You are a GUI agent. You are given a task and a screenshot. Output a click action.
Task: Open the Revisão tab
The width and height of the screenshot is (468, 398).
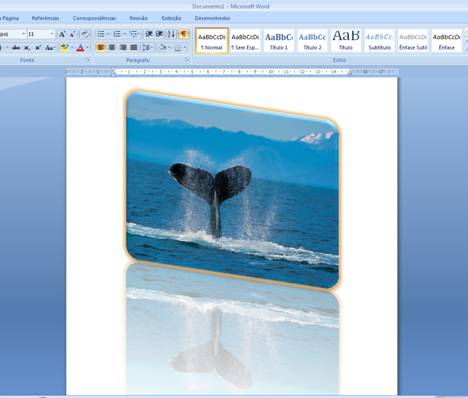138,18
